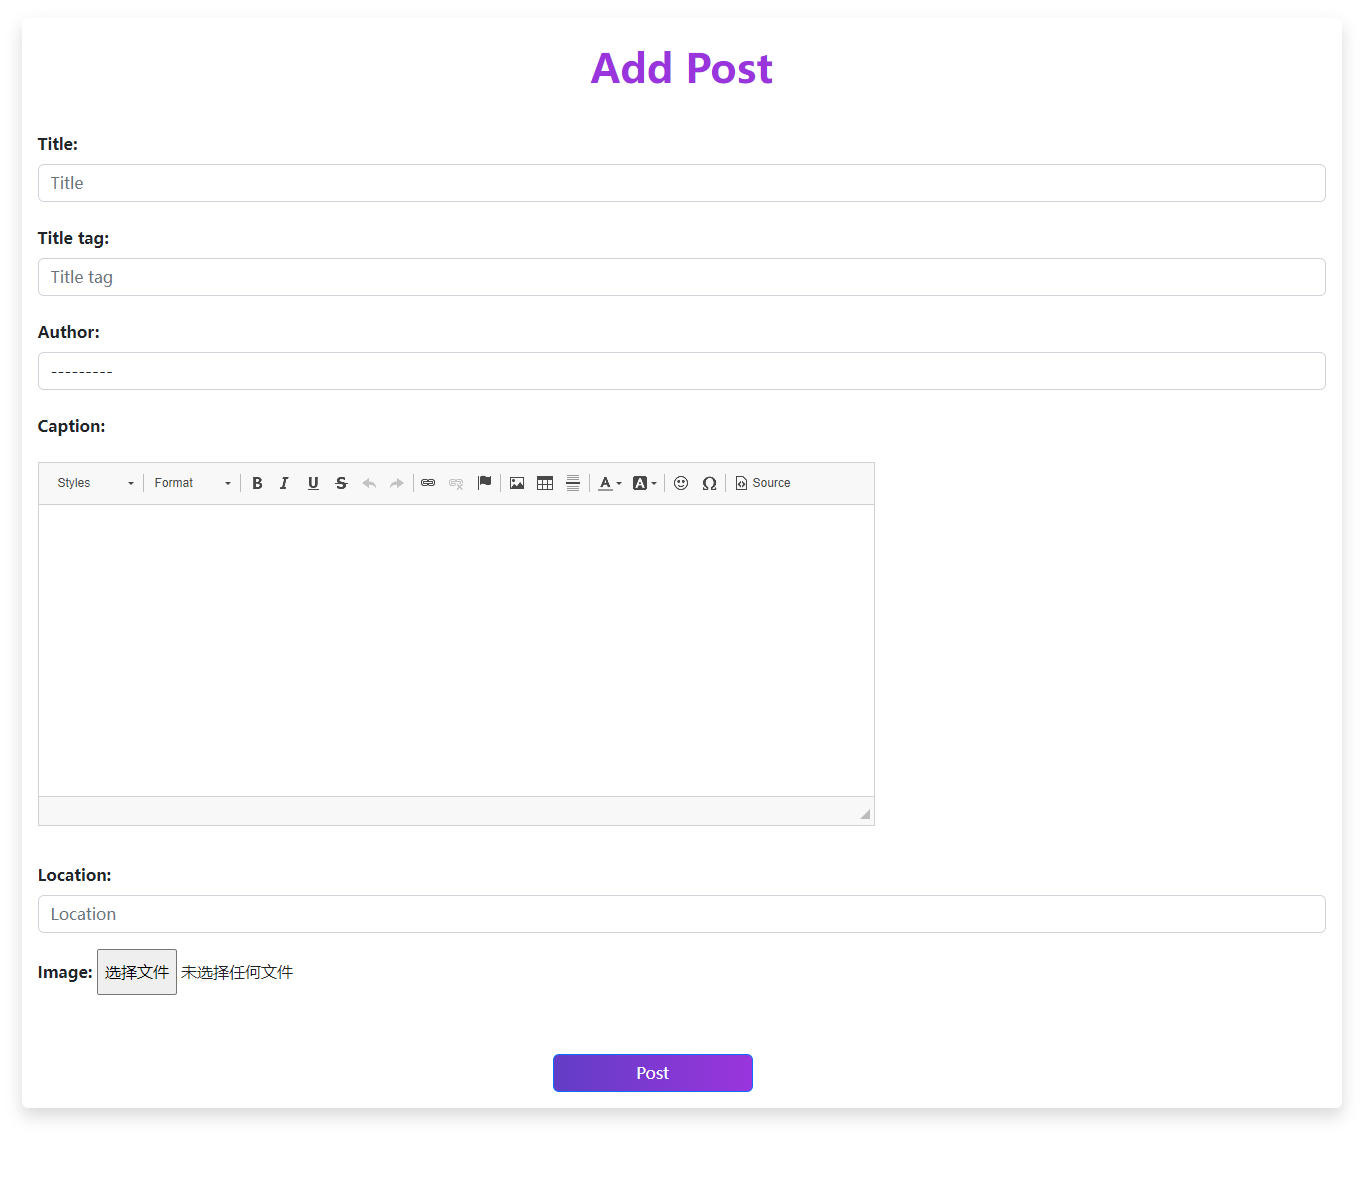The height and width of the screenshot is (1196, 1360).
Task: Open the Styles dropdown
Action: pyautogui.click(x=95, y=483)
